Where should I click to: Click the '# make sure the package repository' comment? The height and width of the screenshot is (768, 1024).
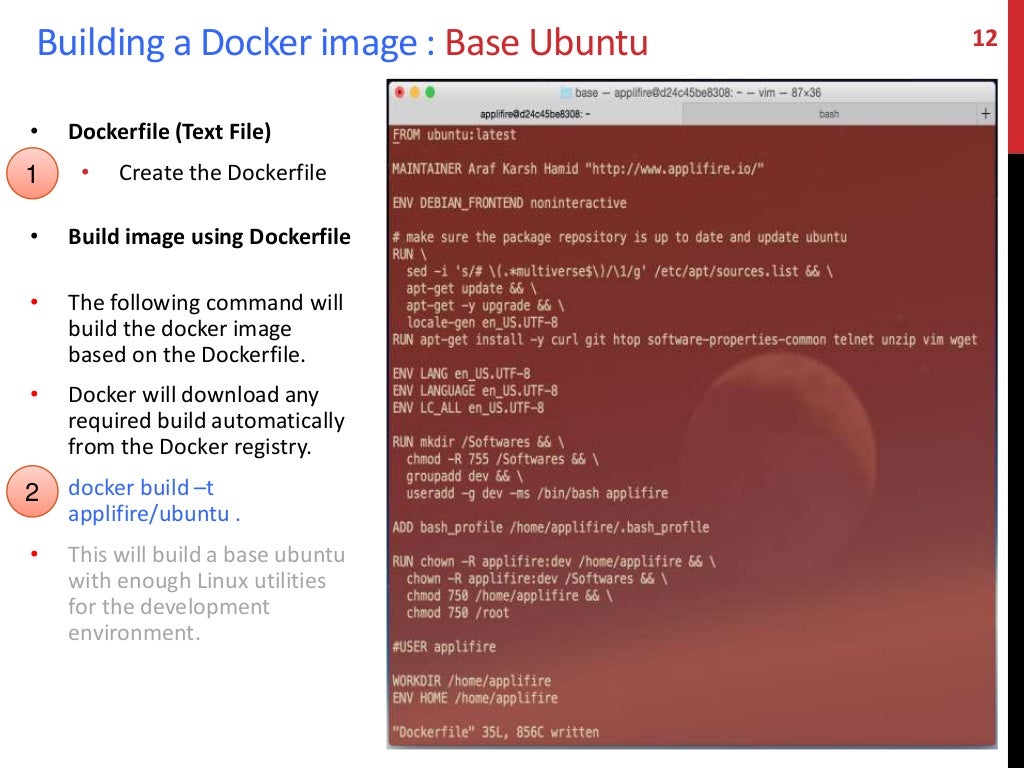click(619, 237)
